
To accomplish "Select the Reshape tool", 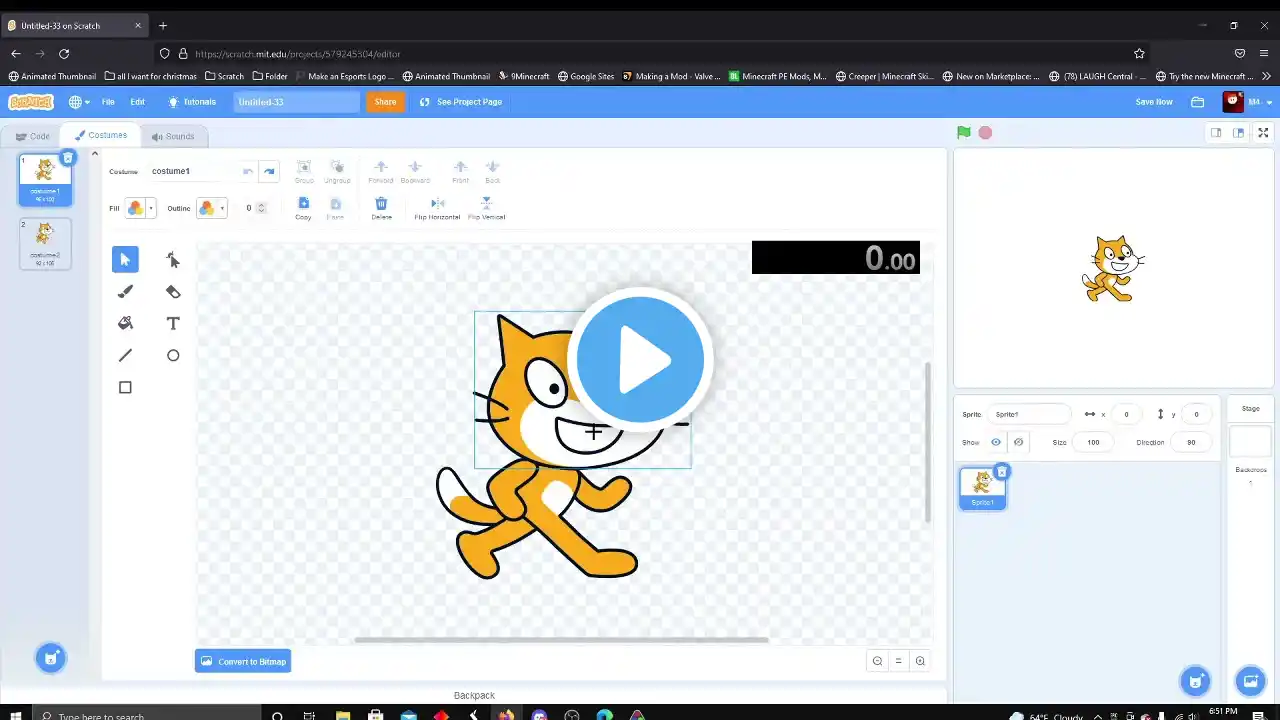I will [x=173, y=260].
